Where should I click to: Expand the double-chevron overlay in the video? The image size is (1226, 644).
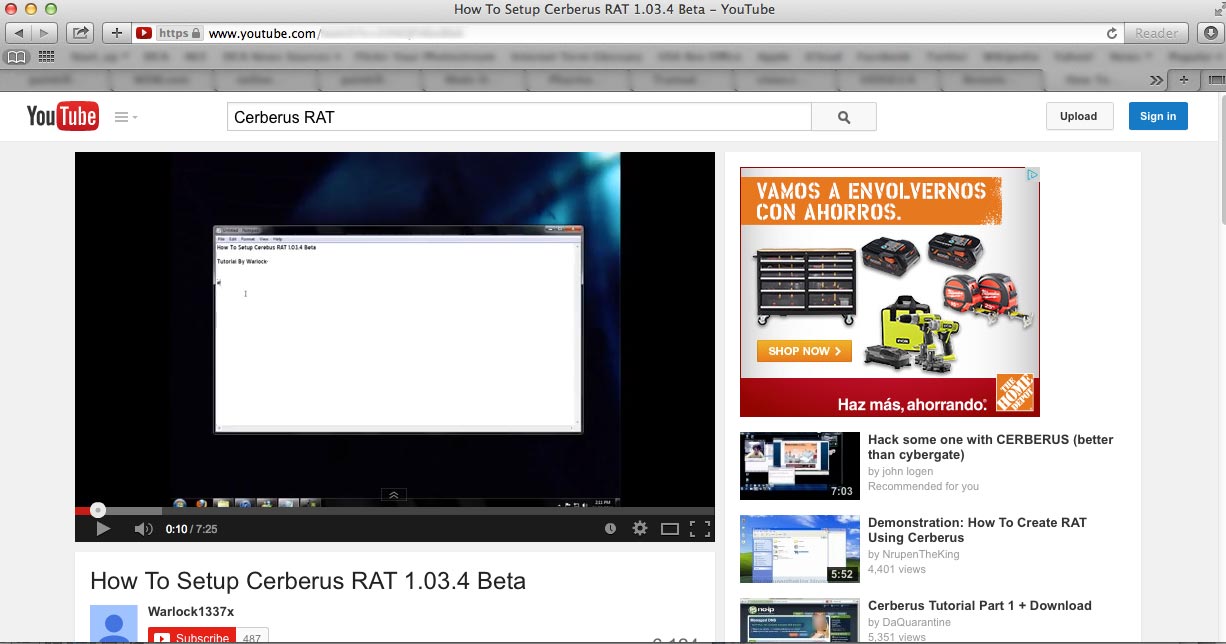click(x=394, y=494)
